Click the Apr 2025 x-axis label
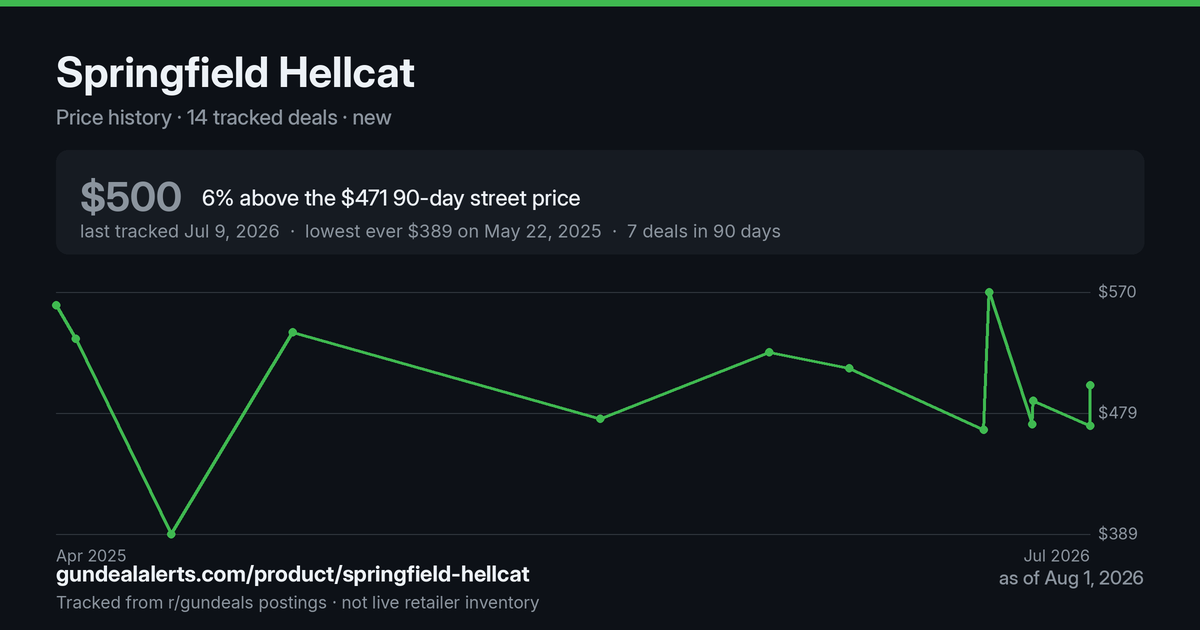The height and width of the screenshot is (630, 1200). click(91, 555)
